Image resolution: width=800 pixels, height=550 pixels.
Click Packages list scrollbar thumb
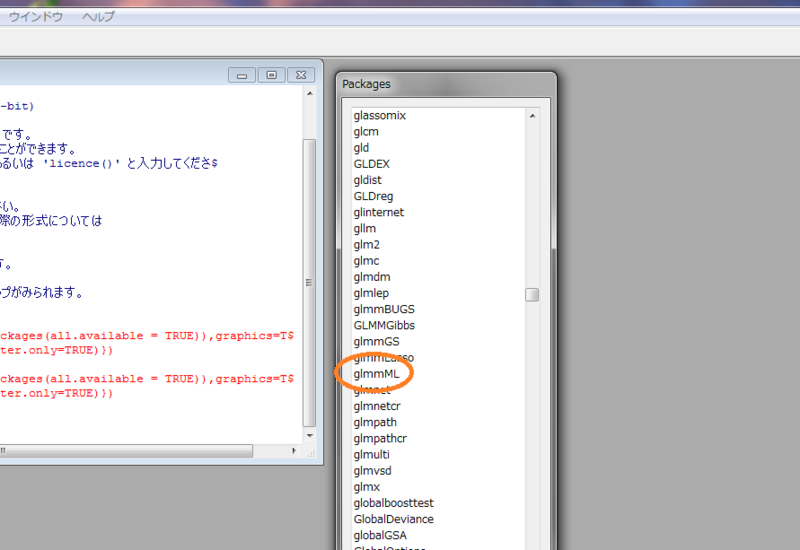[x=532, y=295]
